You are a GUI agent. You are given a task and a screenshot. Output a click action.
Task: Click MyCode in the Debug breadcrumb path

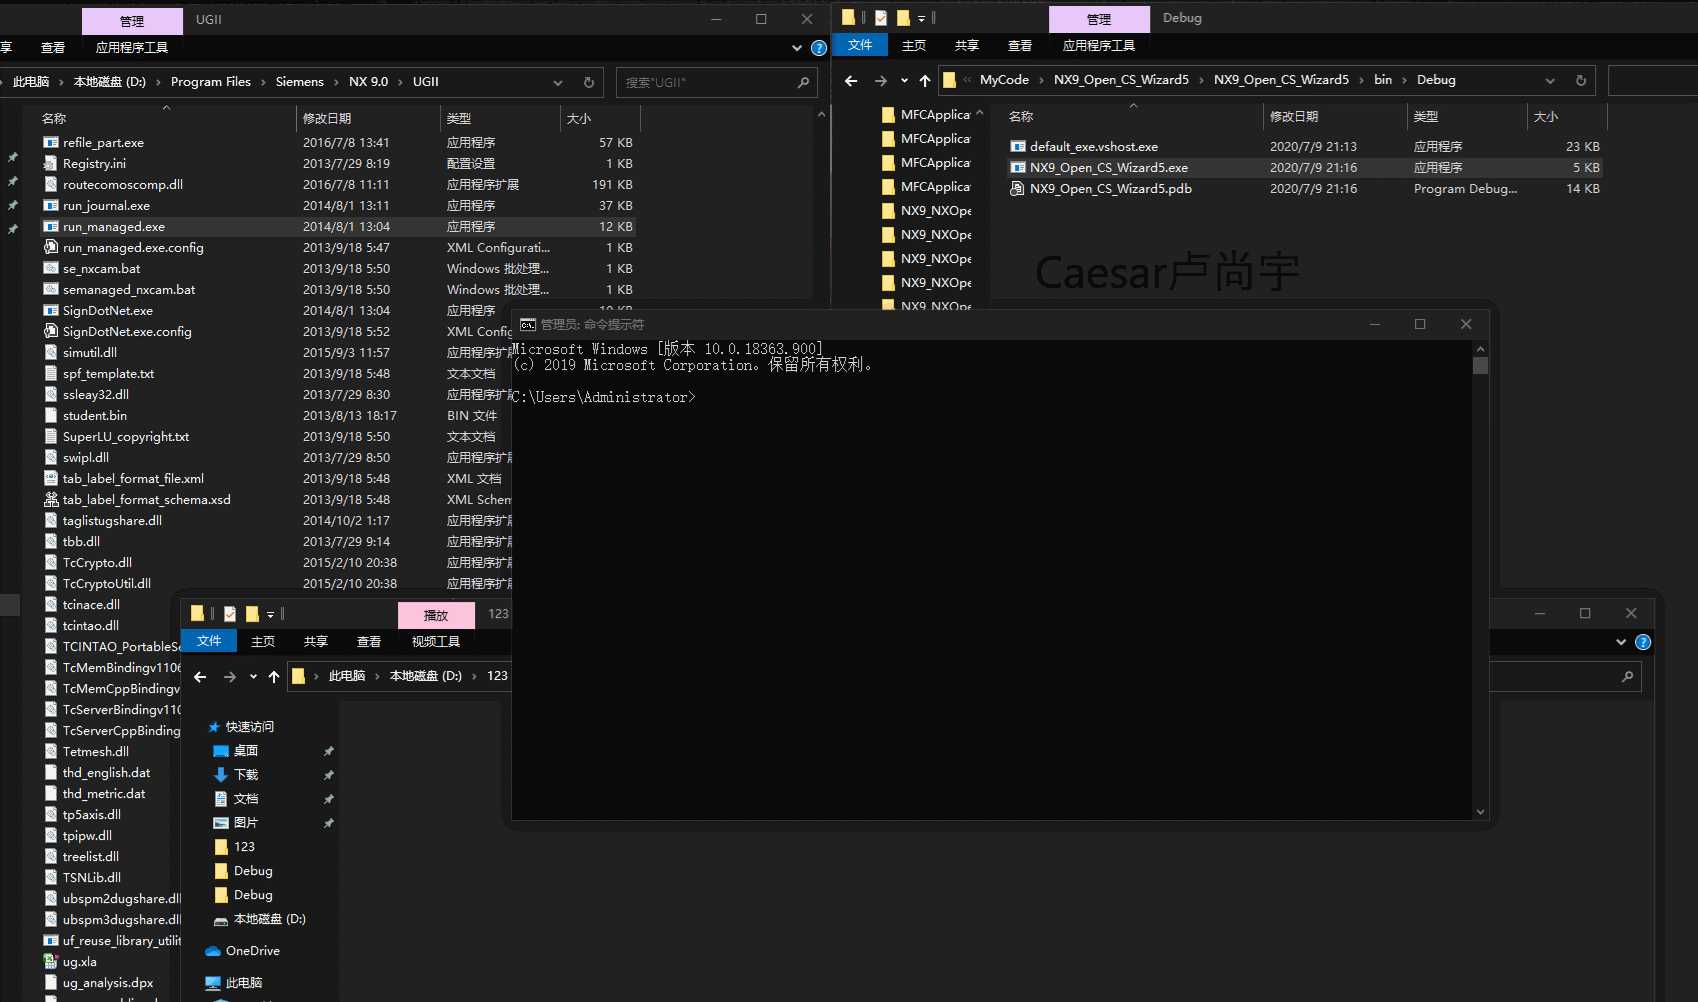coord(1004,80)
